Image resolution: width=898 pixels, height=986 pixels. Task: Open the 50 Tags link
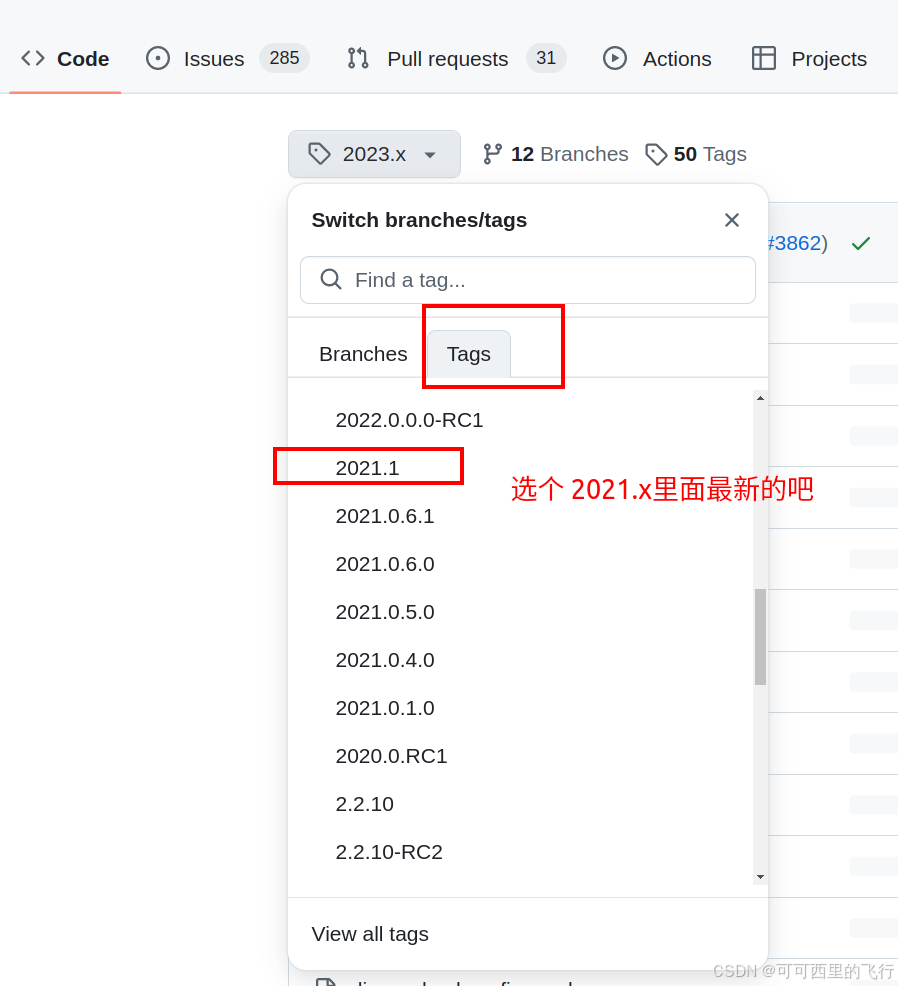[696, 154]
